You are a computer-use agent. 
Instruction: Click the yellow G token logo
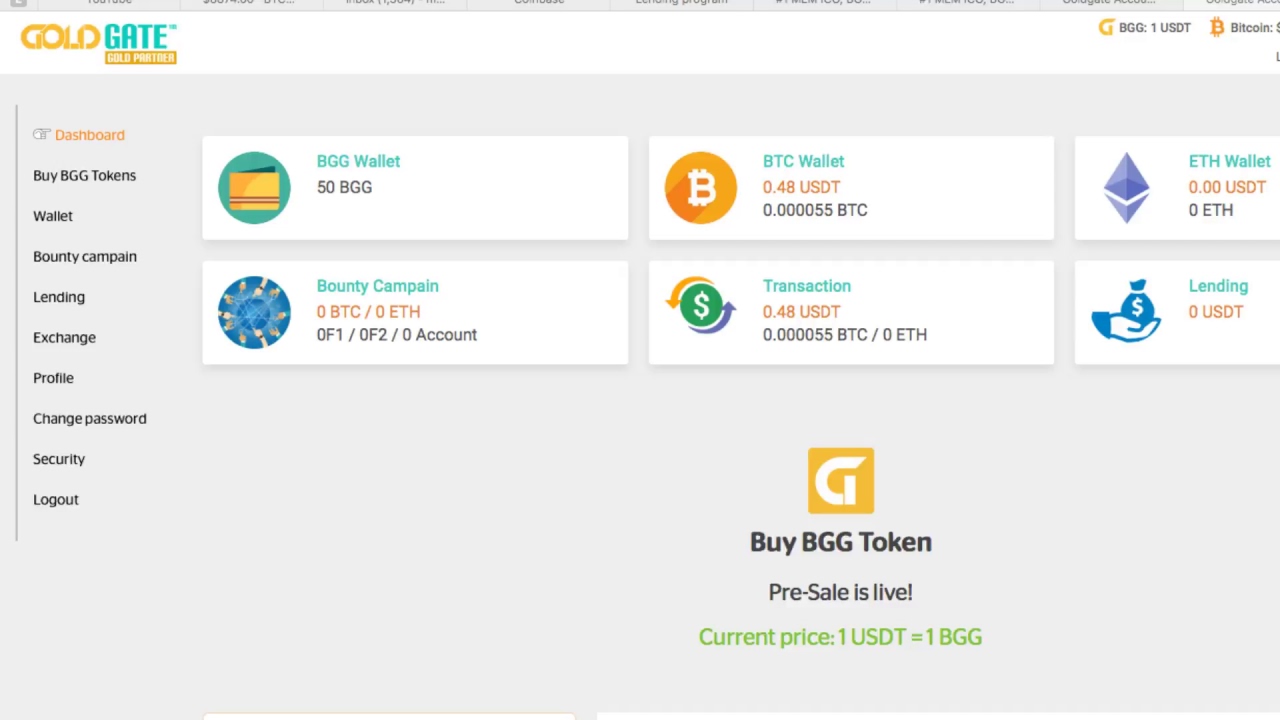click(x=841, y=480)
